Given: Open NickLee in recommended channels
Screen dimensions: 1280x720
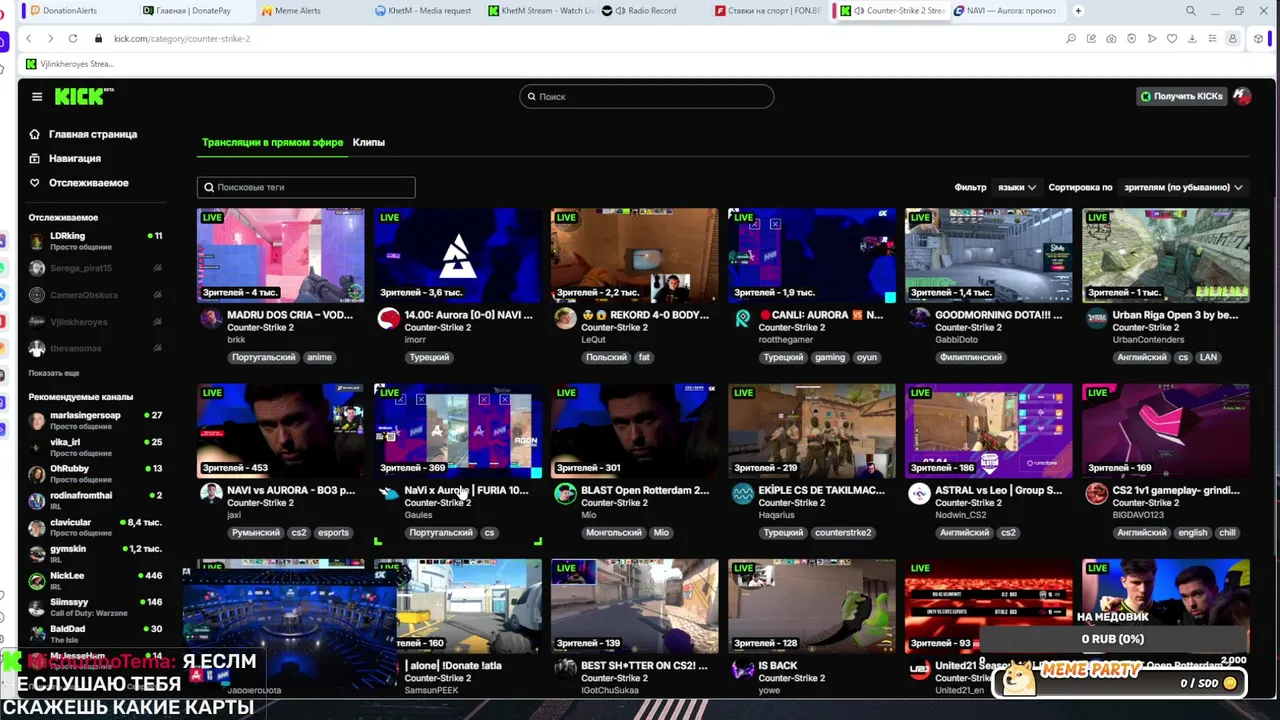Looking at the screenshot, I should tap(95, 581).
